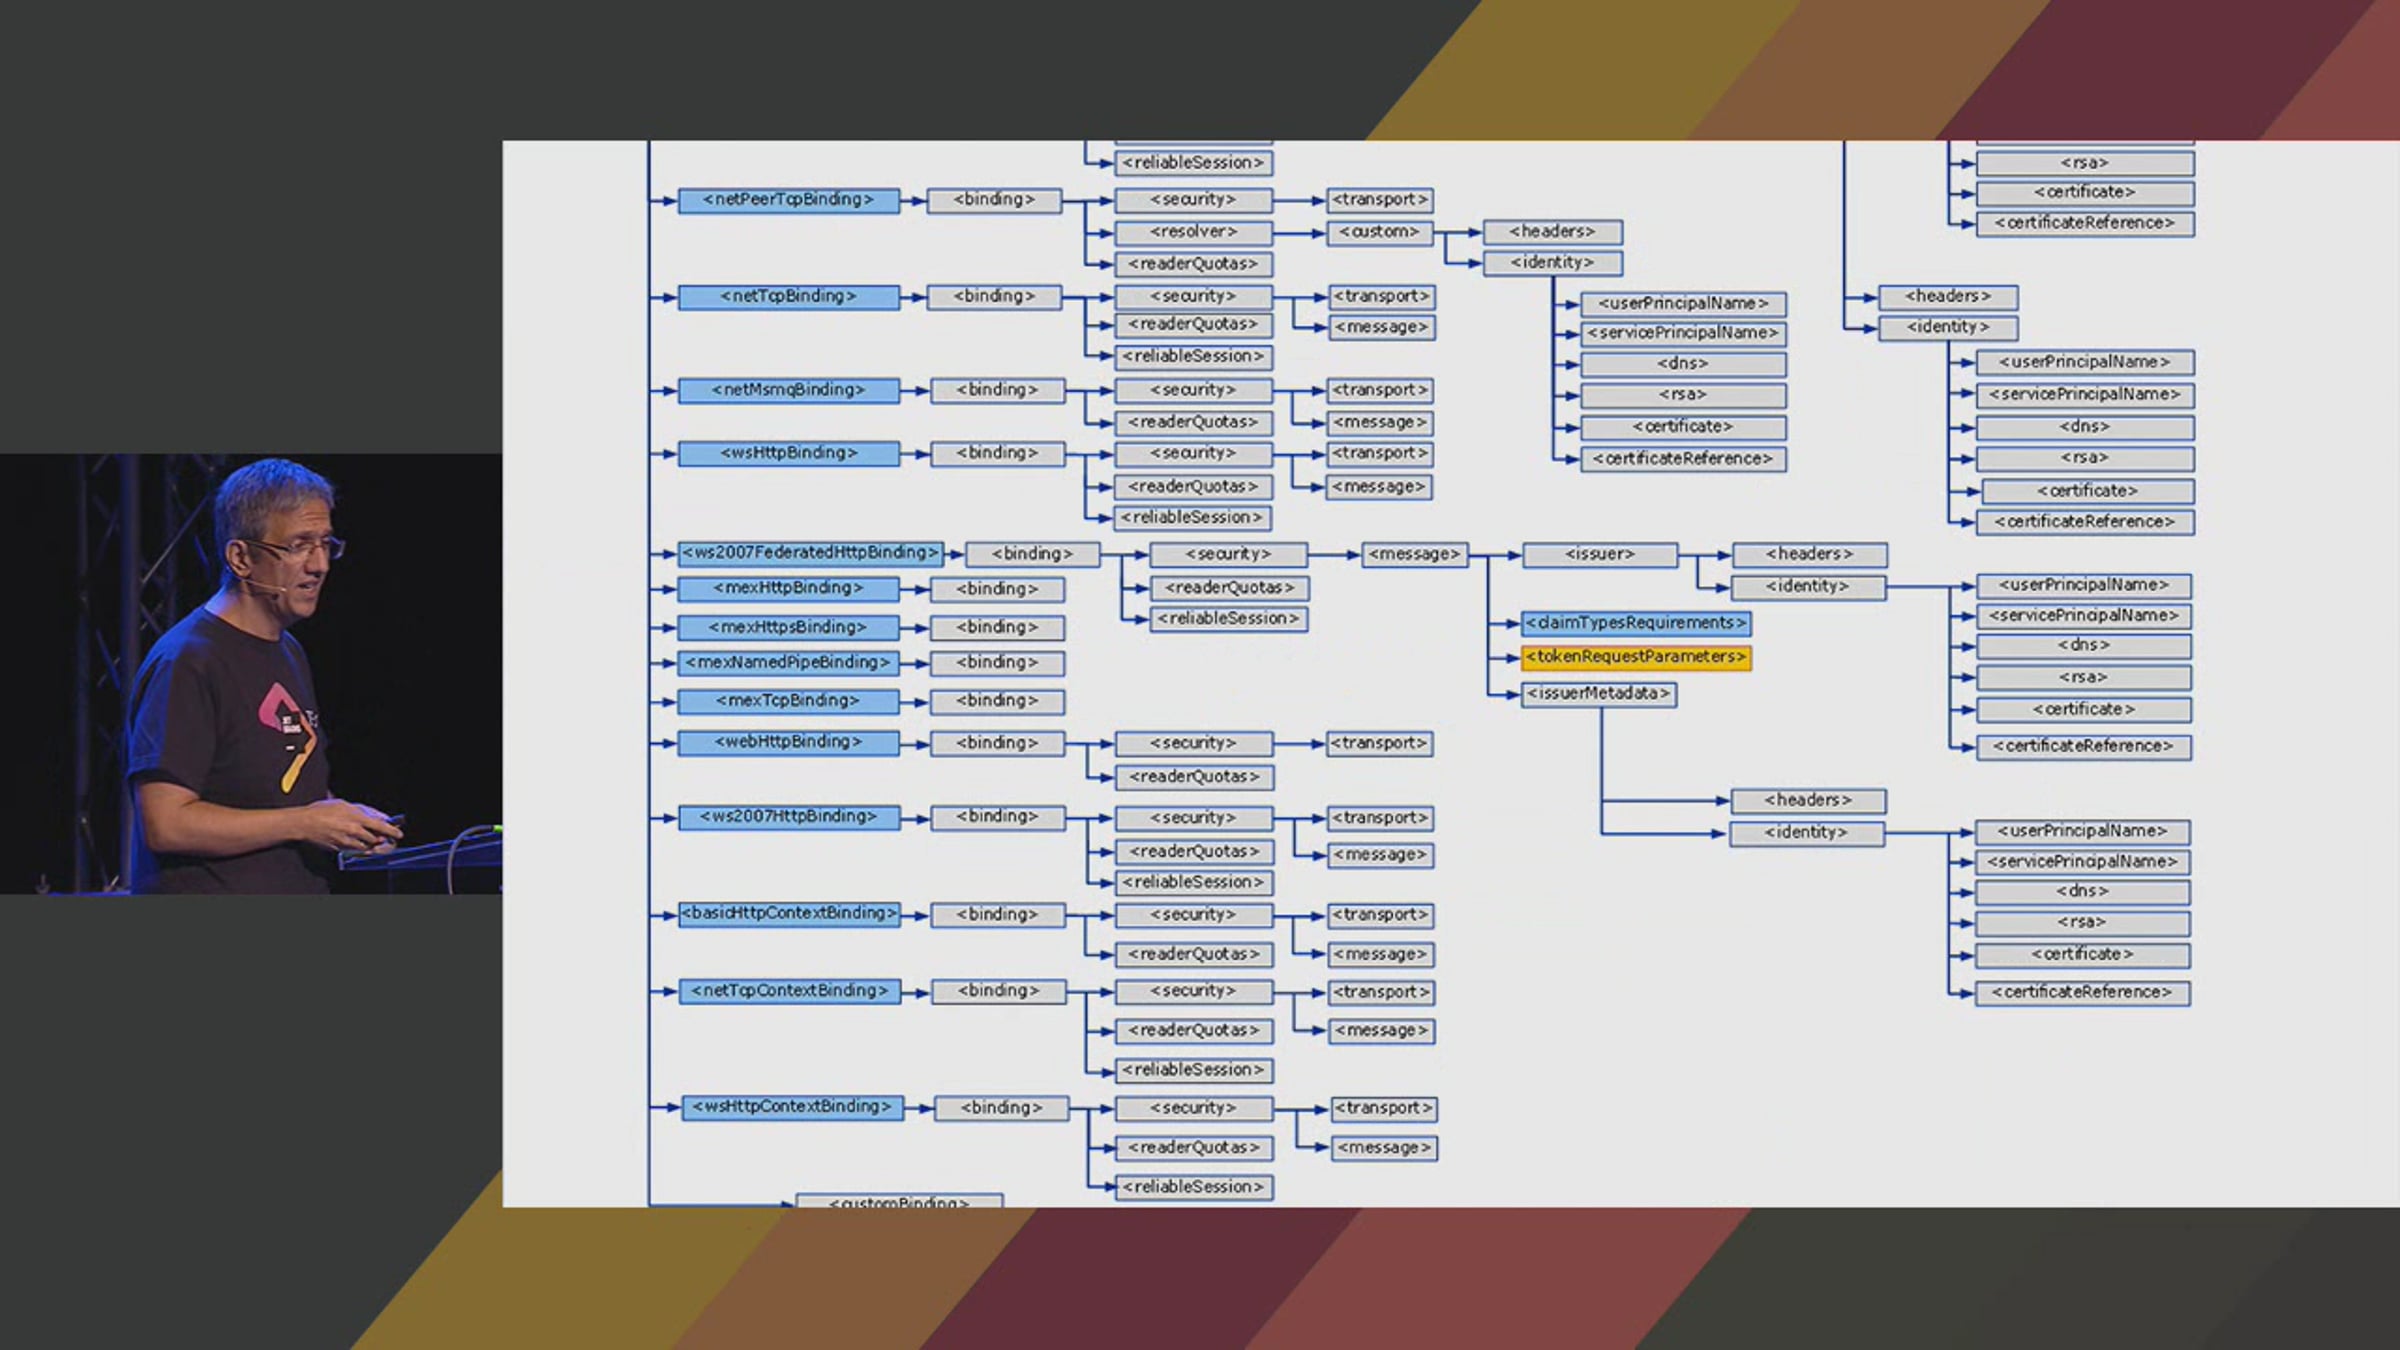Select the netPeerTcpBinding node
Image resolution: width=2400 pixels, height=1350 pixels.
pos(788,200)
